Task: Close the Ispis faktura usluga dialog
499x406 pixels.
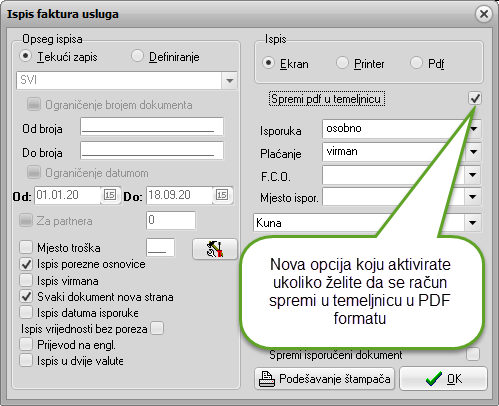Action: 484,14
